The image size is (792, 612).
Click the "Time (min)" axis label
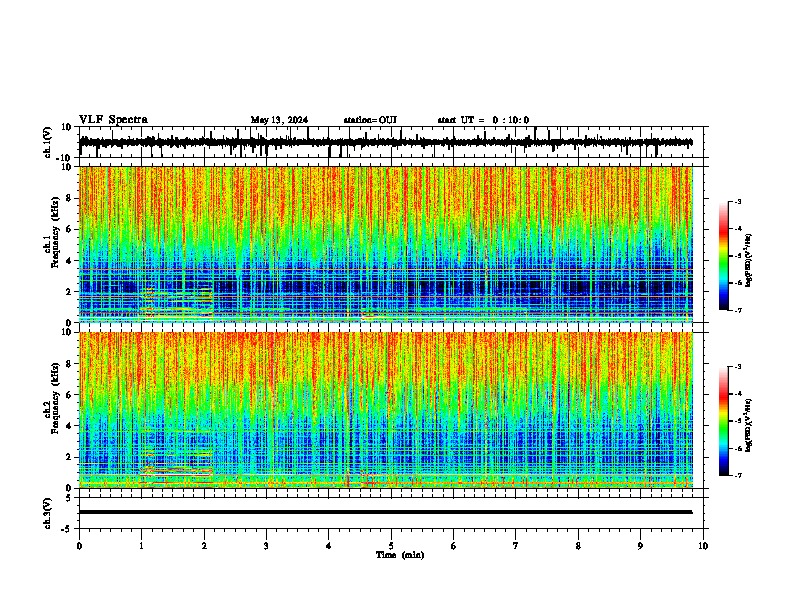[x=400, y=555]
